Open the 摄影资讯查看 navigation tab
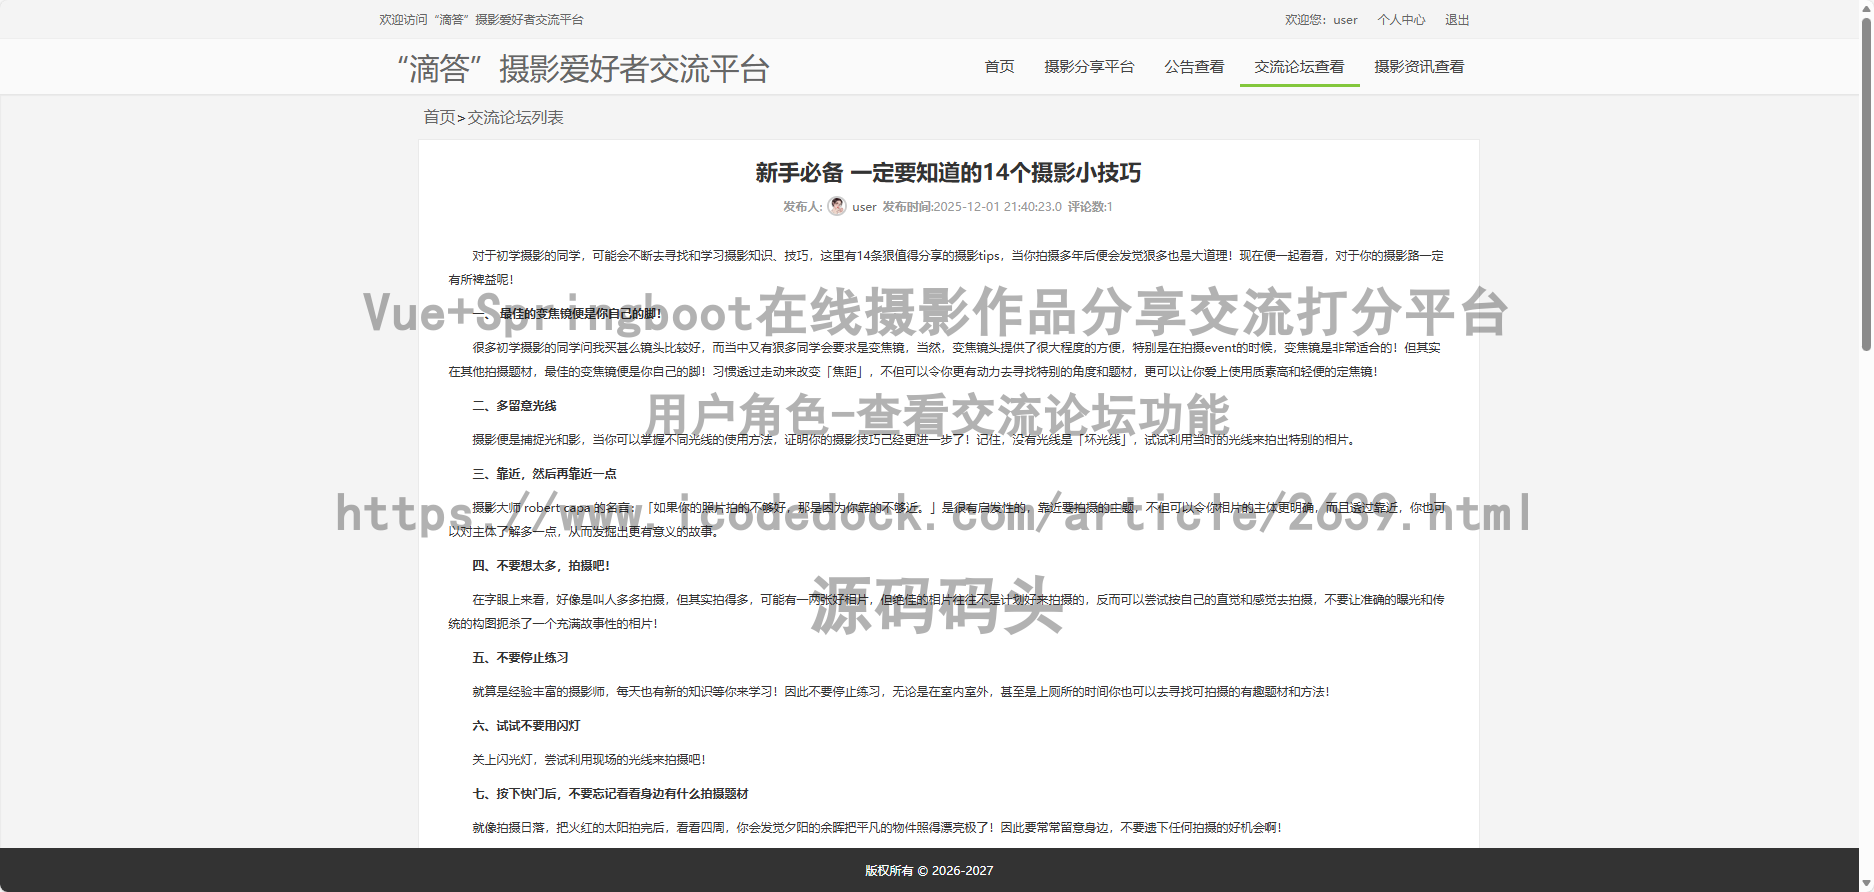The height and width of the screenshot is (892, 1874). [x=1419, y=67]
